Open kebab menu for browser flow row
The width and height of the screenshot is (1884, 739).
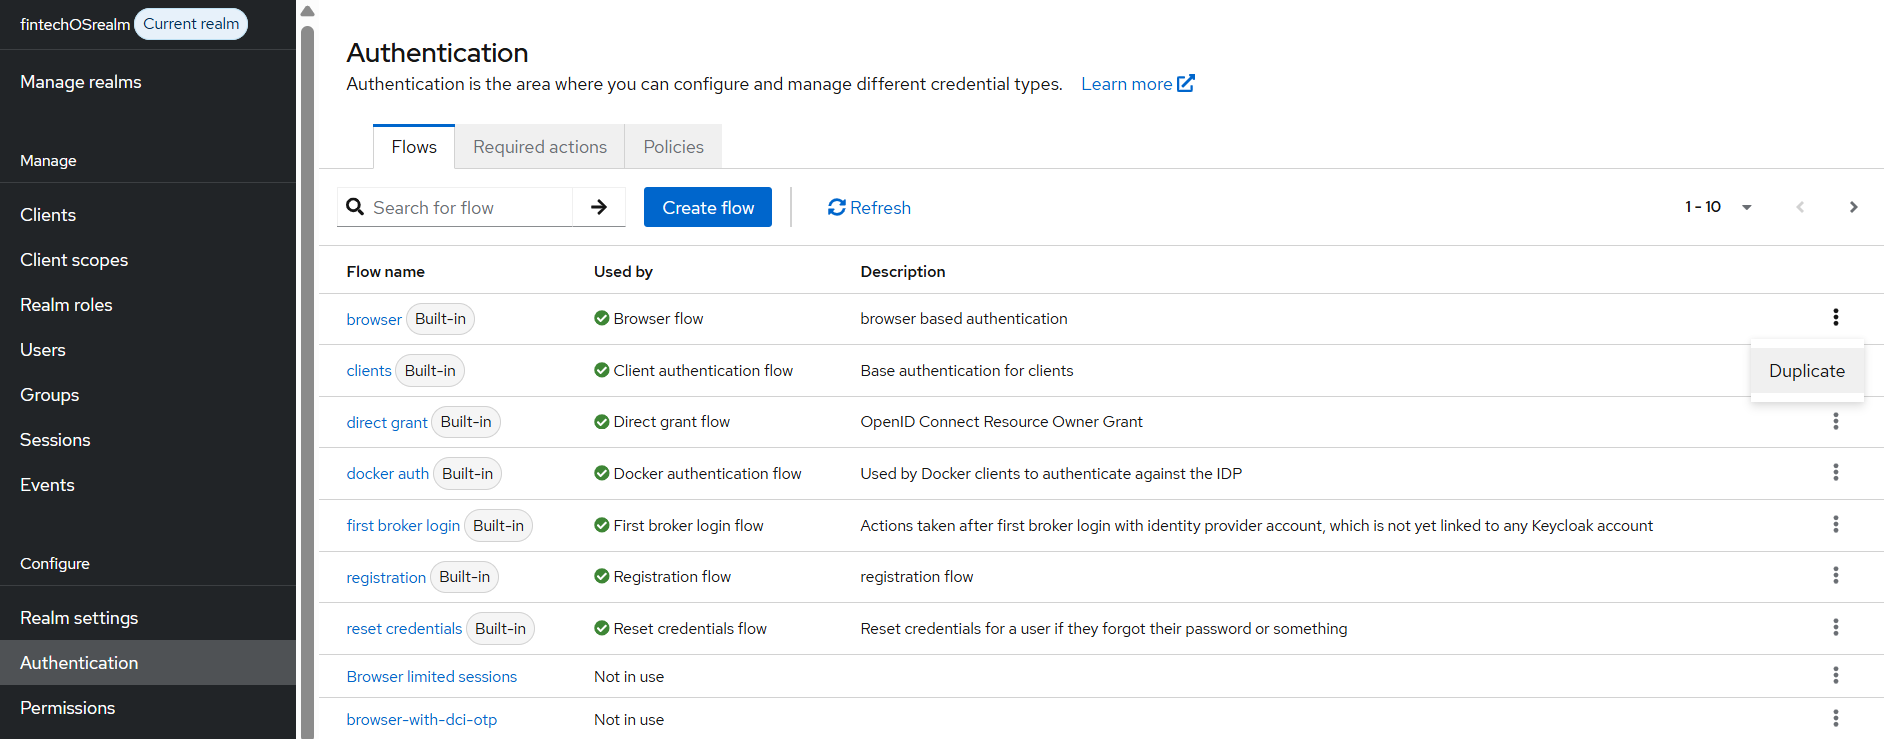click(x=1835, y=317)
